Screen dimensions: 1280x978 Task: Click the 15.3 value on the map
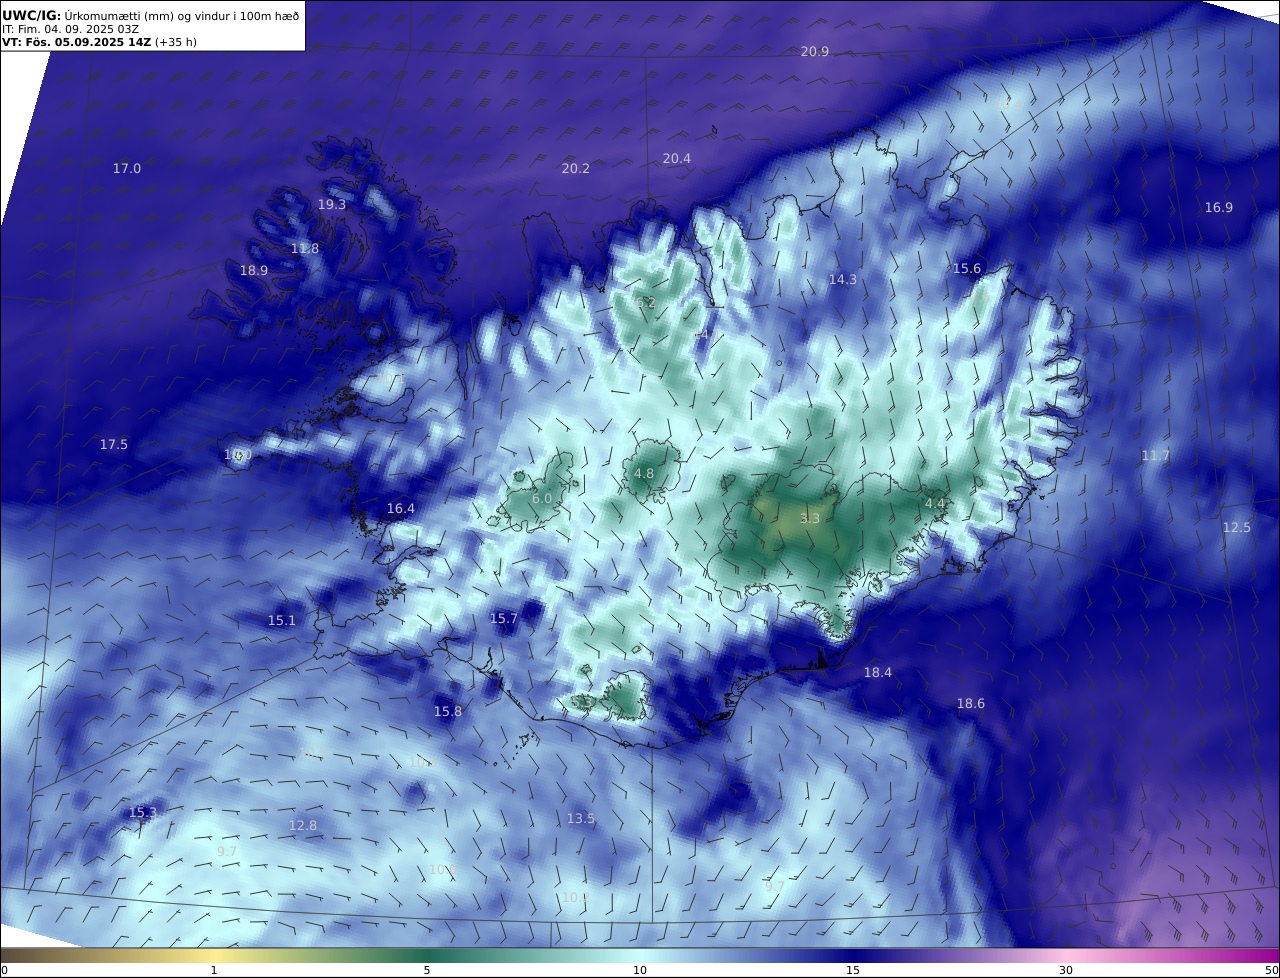coord(143,813)
